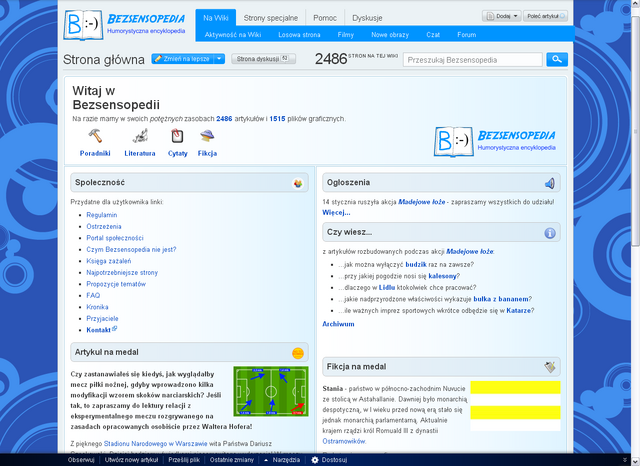Open the Lidlu article link
Screen dimensions: 640x466
coord(387,287)
